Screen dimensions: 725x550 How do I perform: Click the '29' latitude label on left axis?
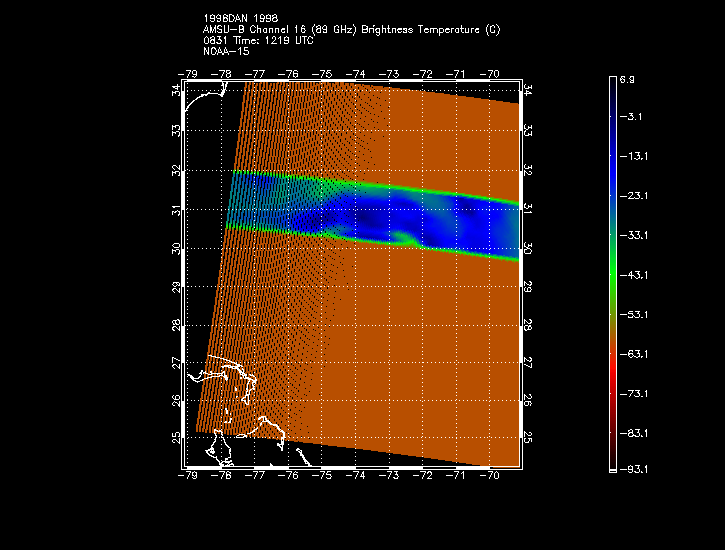pos(176,287)
